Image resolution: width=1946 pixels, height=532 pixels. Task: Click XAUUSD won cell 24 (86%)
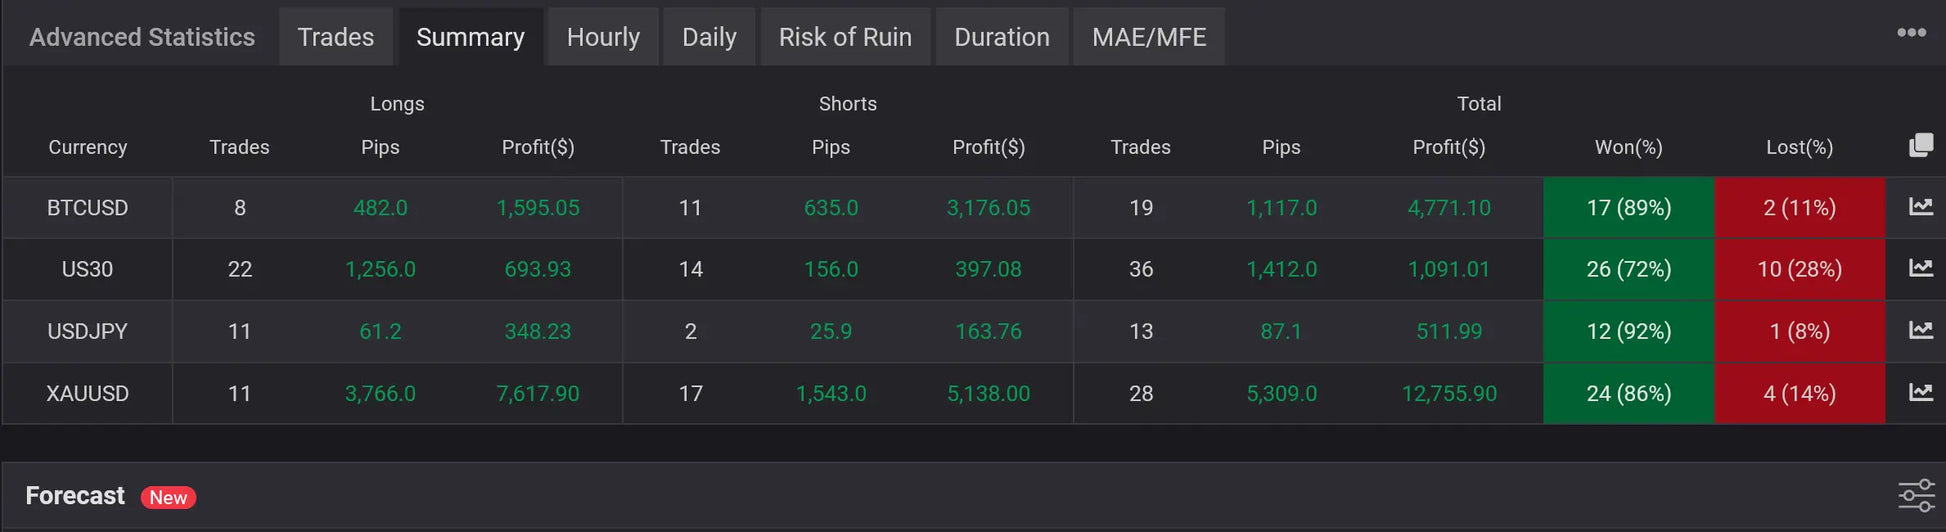(1629, 393)
